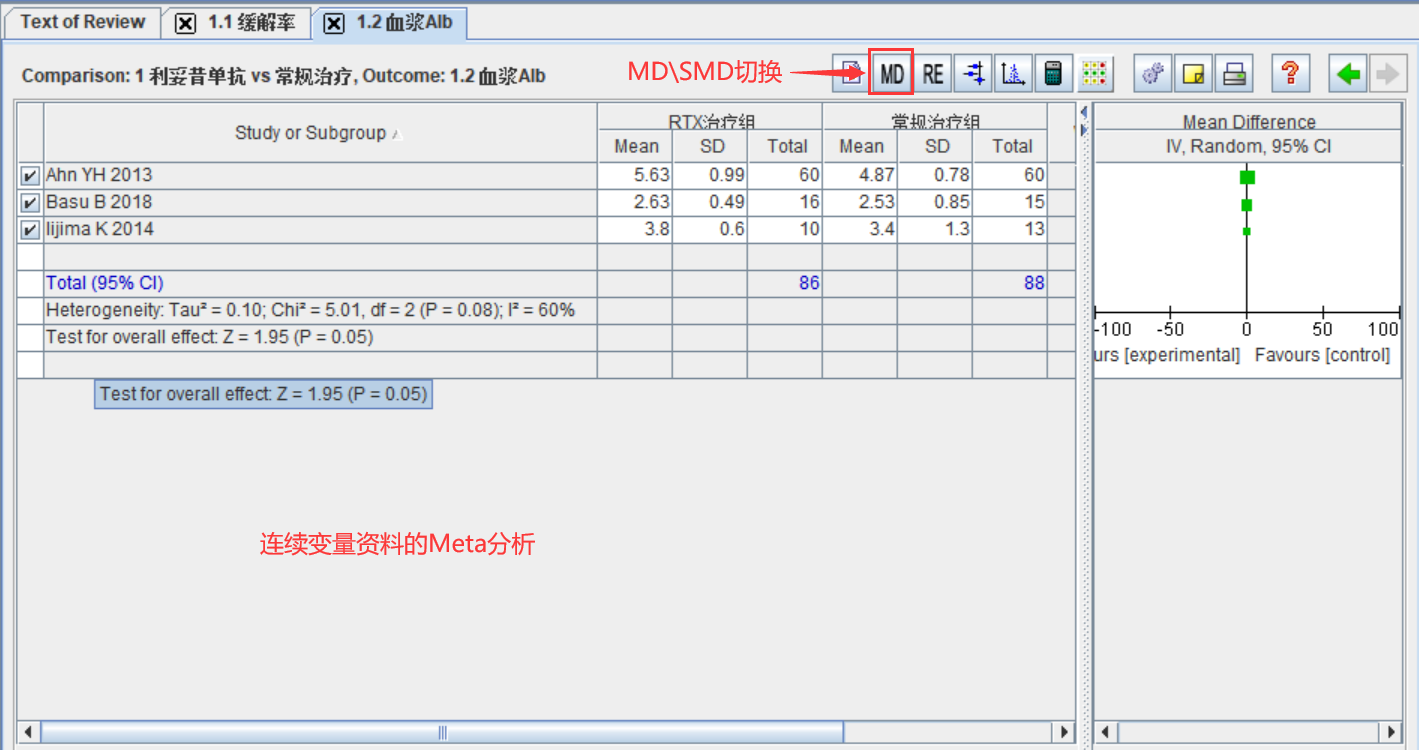Click the Total (95% CI) link
The height and width of the screenshot is (750, 1419).
point(104,282)
